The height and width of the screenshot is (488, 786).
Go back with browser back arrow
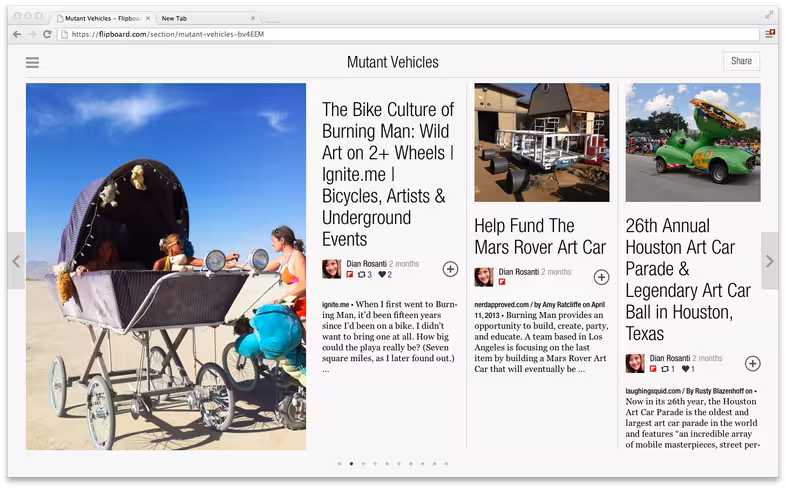[x=17, y=34]
